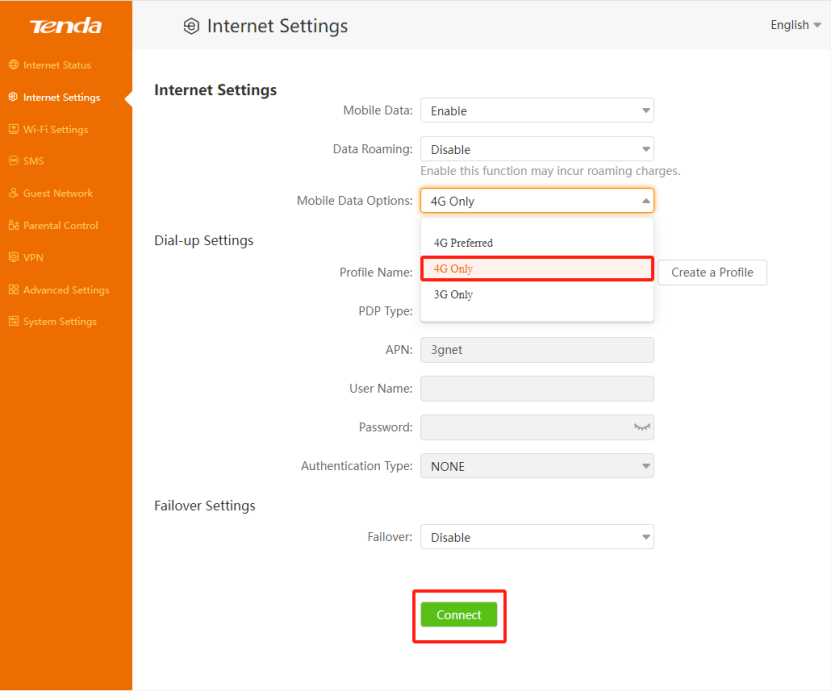The image size is (831, 692).
Task: Show password using the eye icon
Action: click(x=641, y=427)
